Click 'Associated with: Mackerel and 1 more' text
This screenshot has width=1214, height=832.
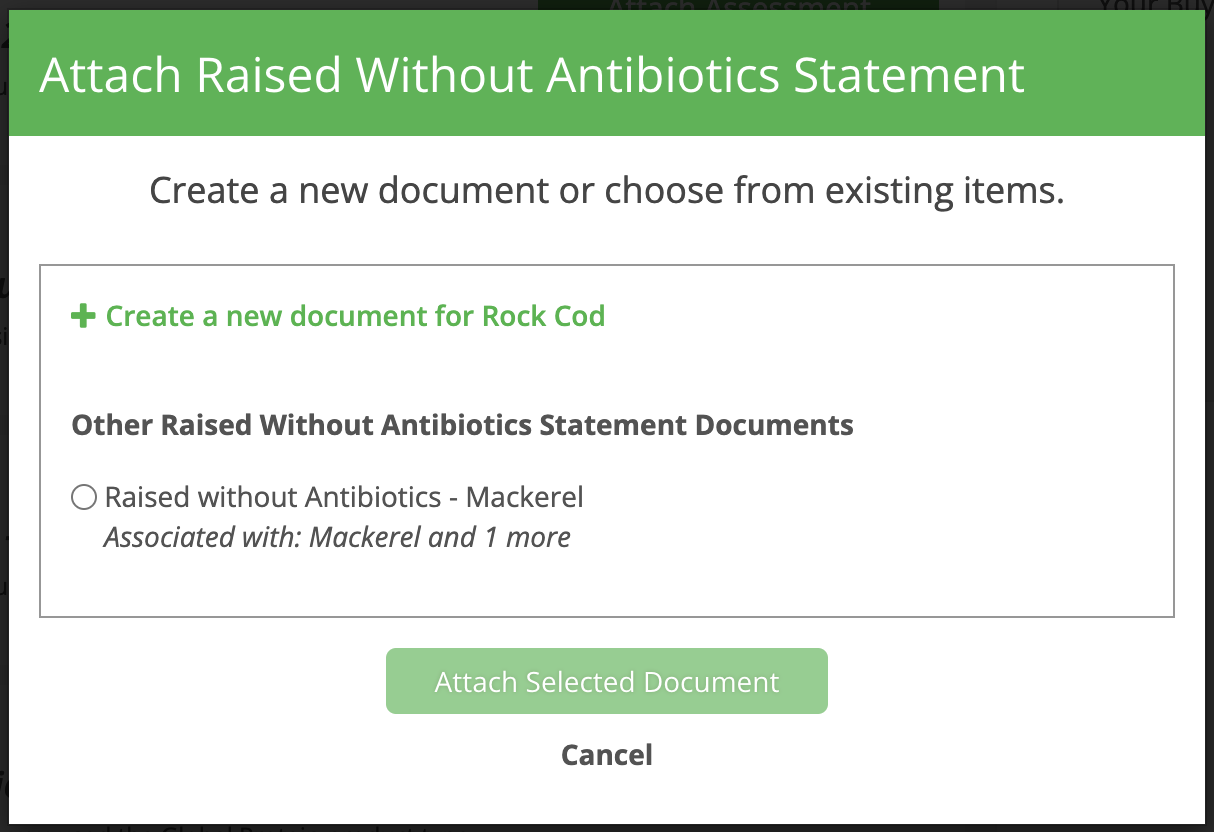point(337,537)
